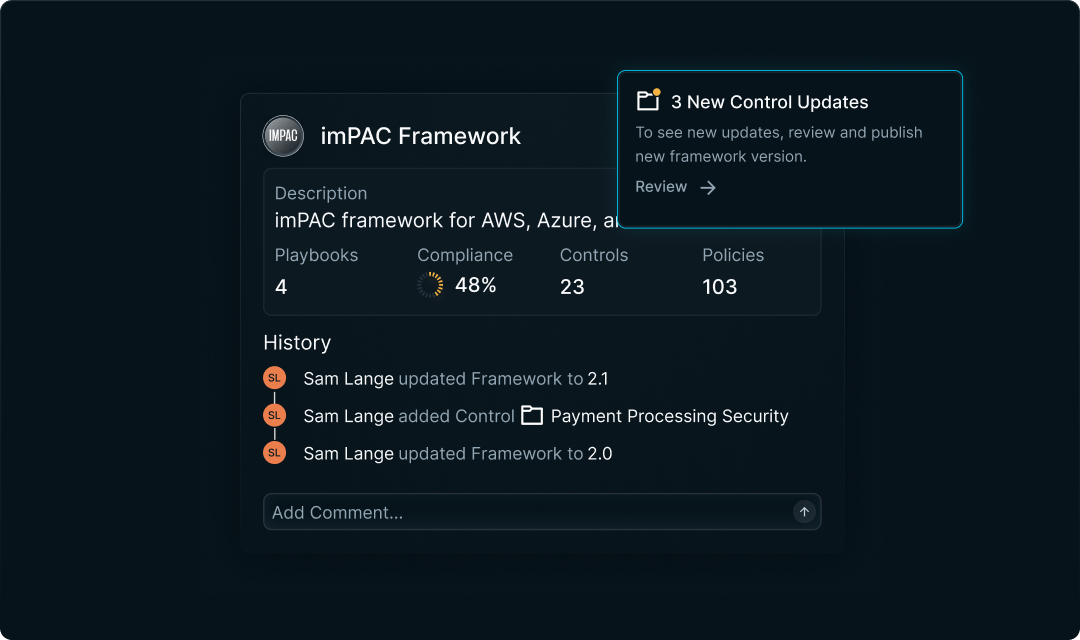Click the Controls count of 23
Viewport: 1080px width, 640px height.
[572, 287]
